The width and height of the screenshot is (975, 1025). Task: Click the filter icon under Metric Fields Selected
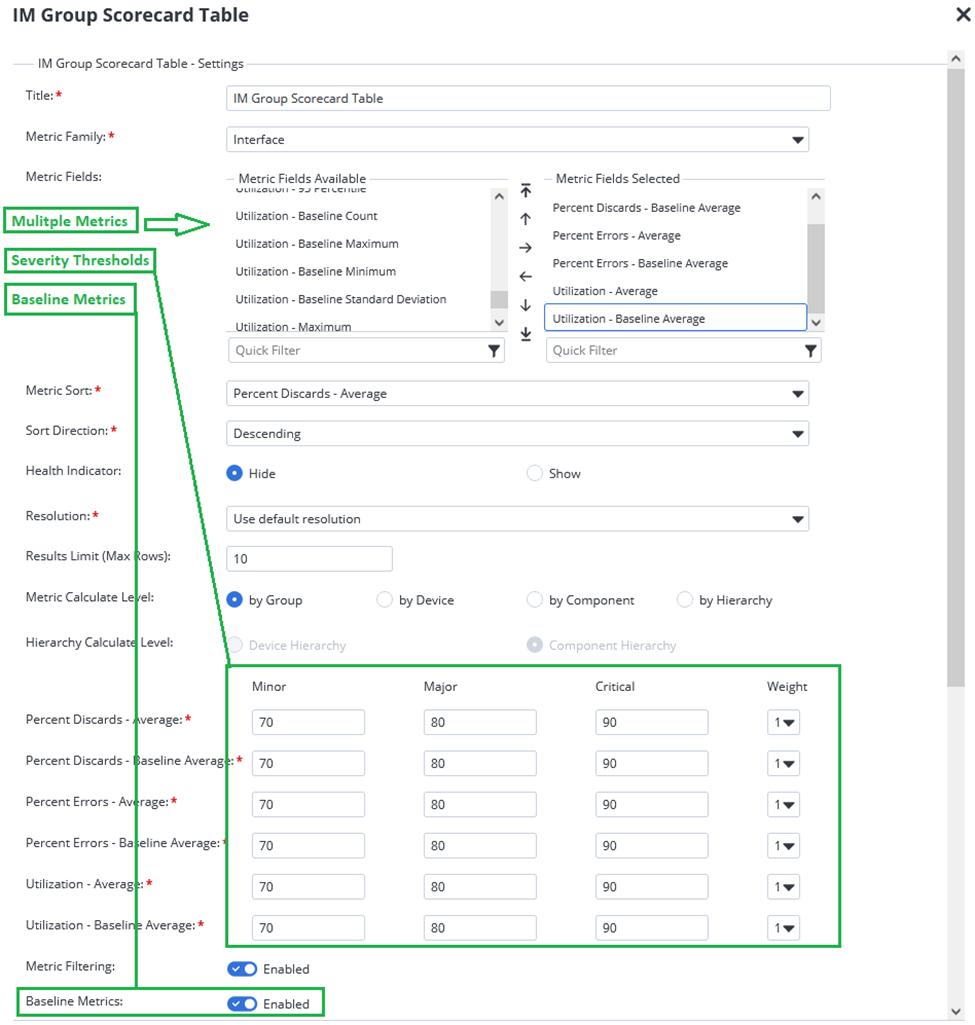(x=811, y=351)
